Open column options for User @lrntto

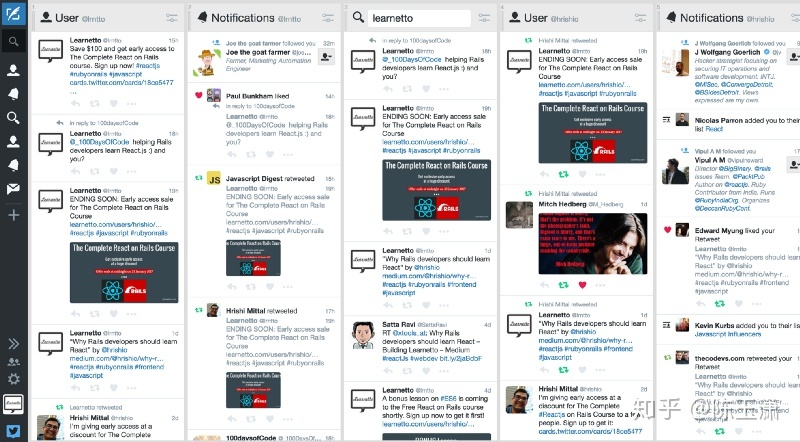tap(171, 18)
